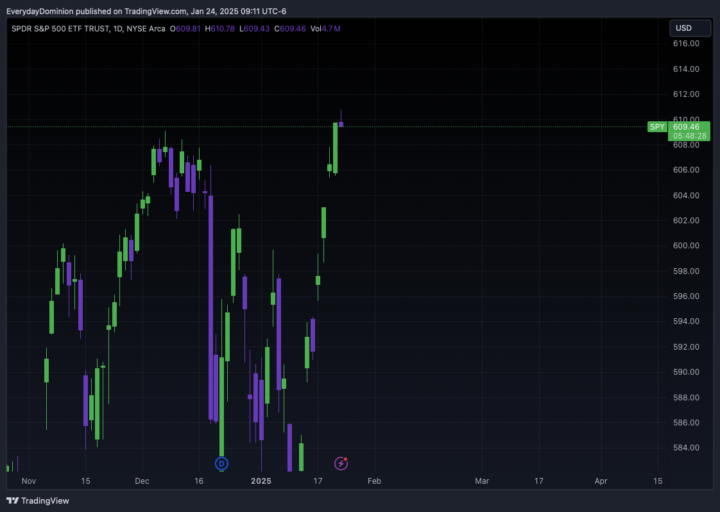Click the TradingView logo link
Viewport: 720px width, 512px height.
(x=38, y=501)
